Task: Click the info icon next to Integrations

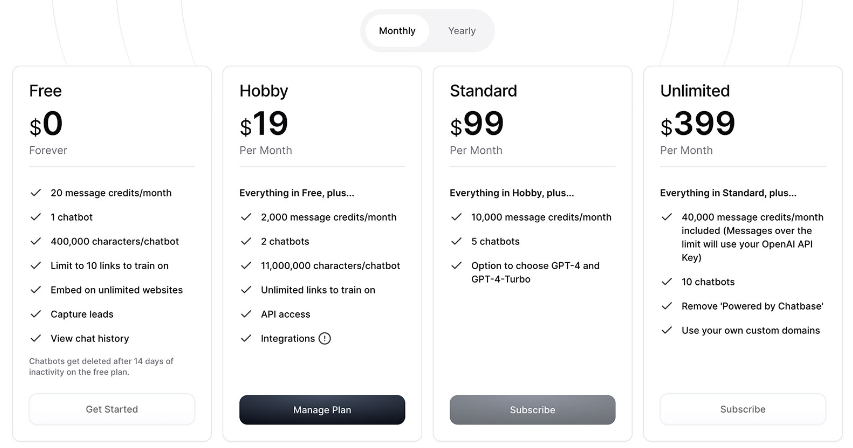Action: (x=325, y=339)
